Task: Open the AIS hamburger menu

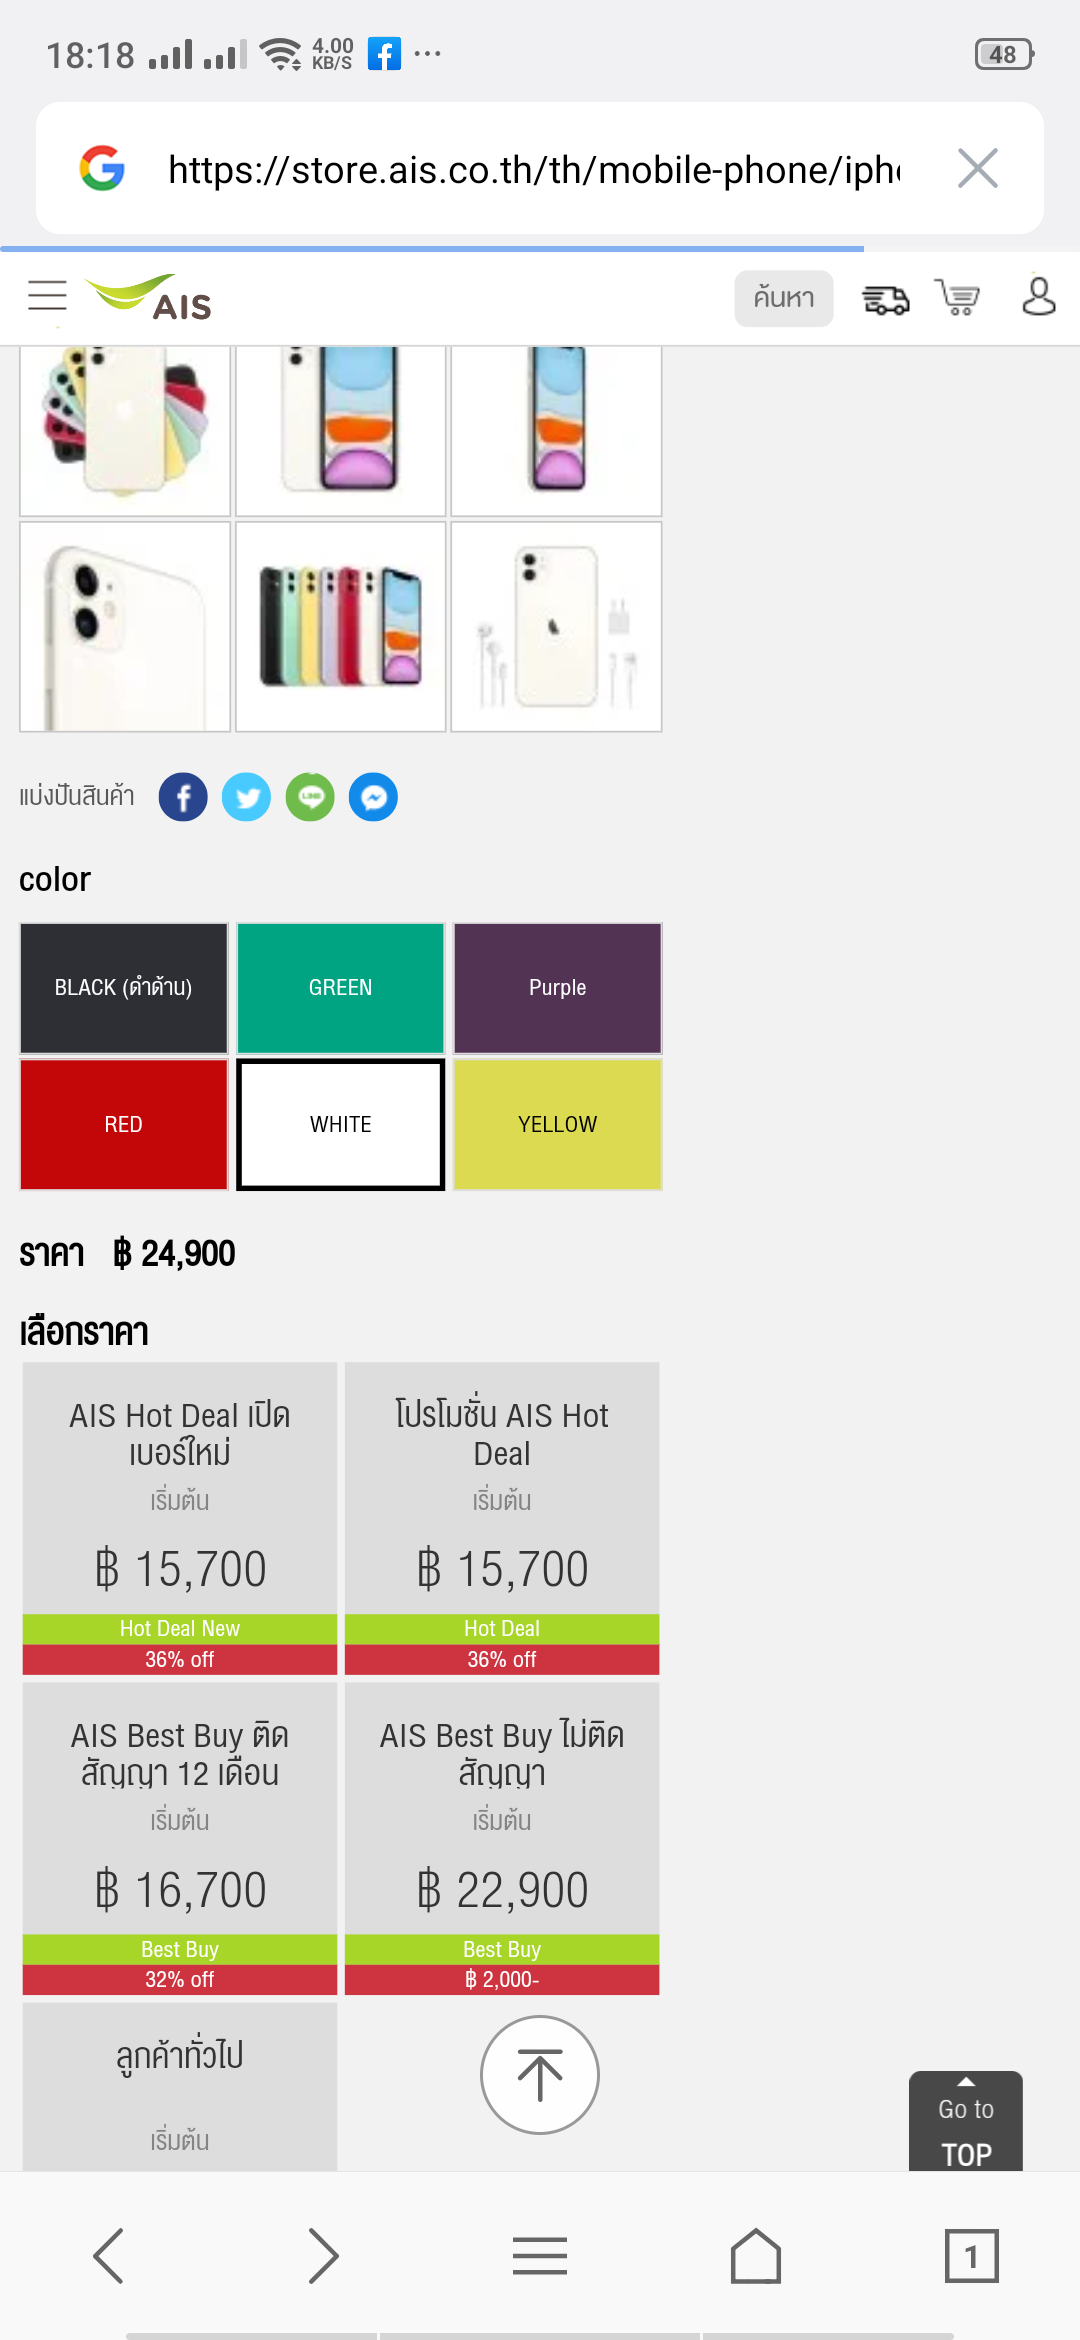Action: click(x=47, y=296)
